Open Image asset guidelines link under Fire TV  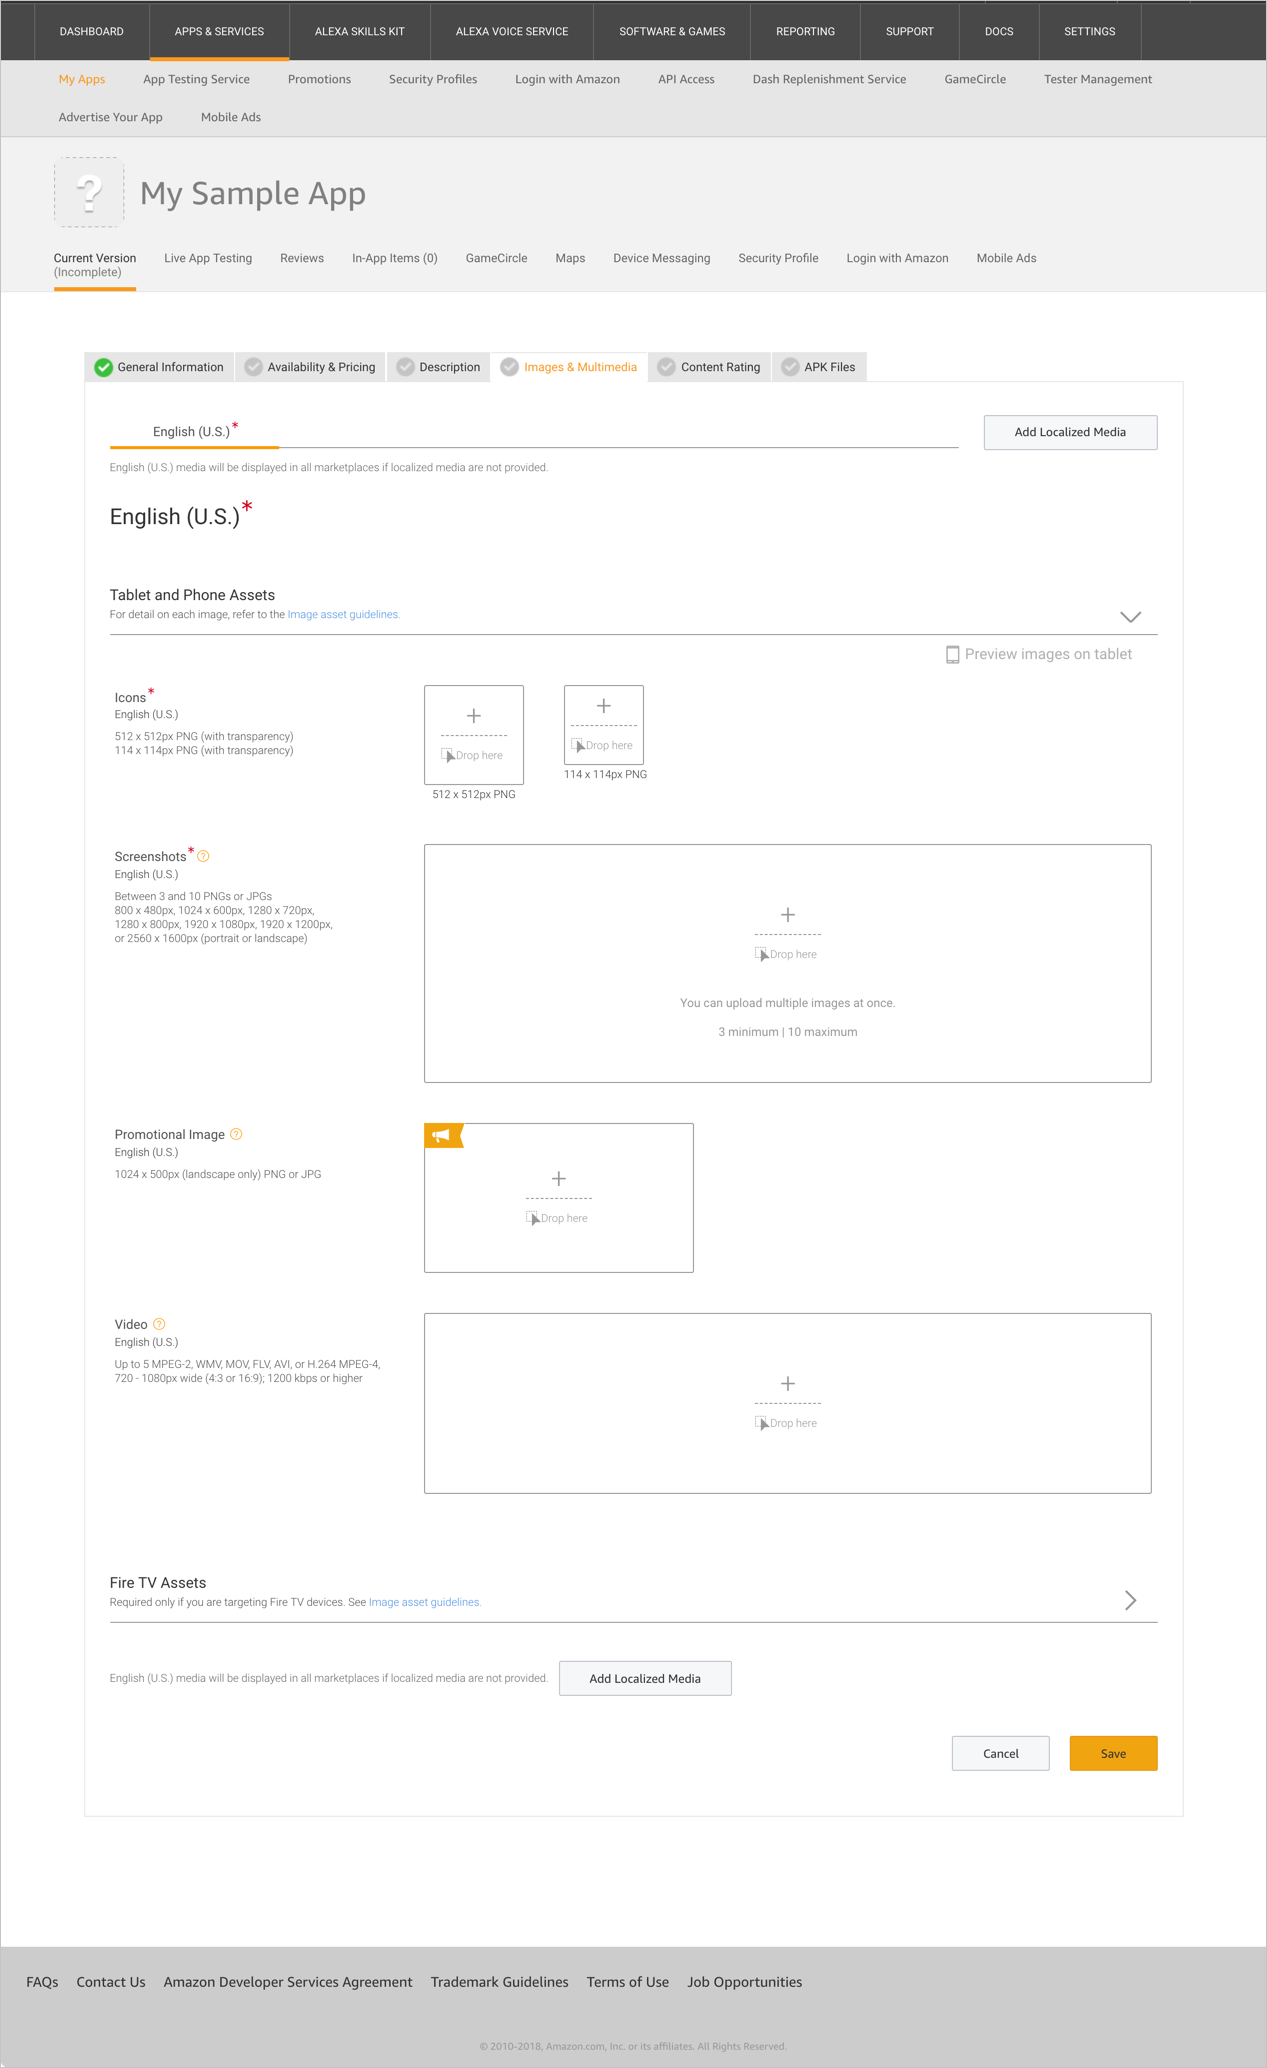(x=425, y=1602)
